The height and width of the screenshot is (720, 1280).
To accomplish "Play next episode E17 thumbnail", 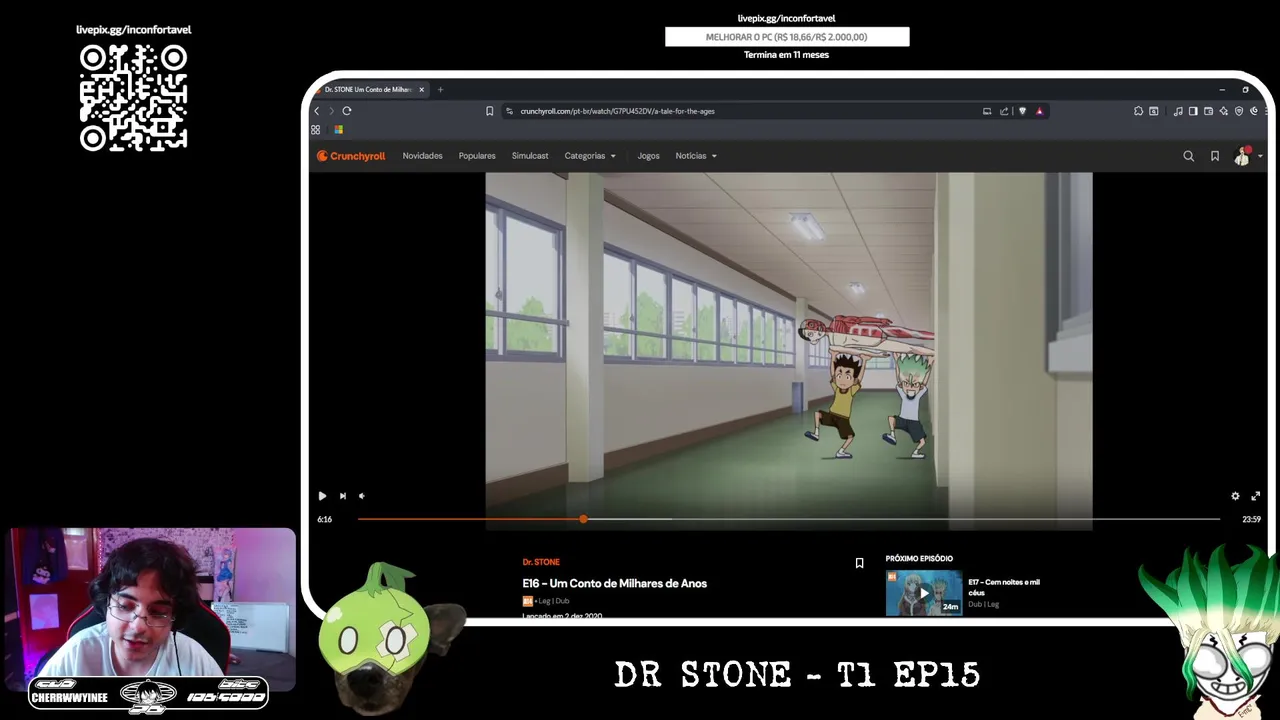I will tap(924, 593).
